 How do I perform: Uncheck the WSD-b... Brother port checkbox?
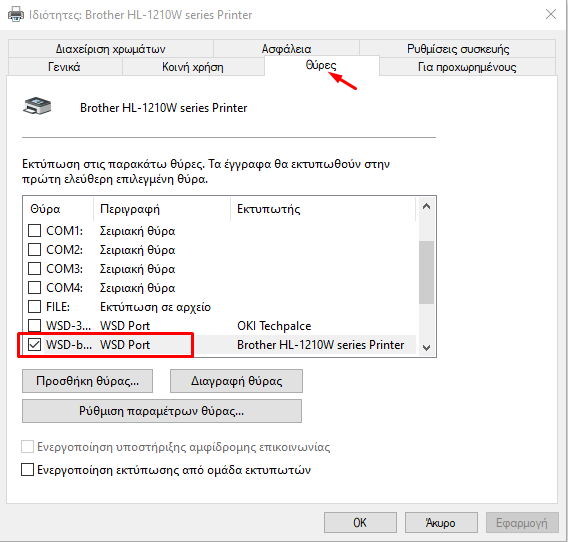pyautogui.click(x=34, y=345)
